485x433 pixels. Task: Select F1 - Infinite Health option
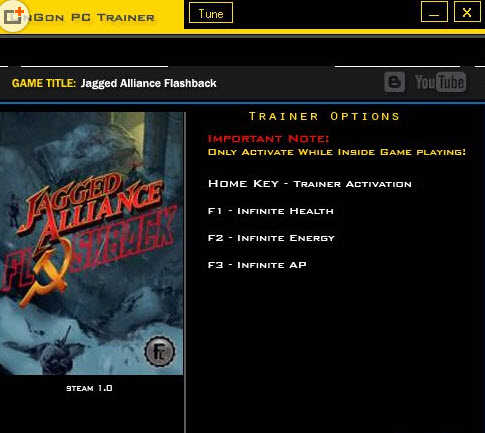[270, 211]
